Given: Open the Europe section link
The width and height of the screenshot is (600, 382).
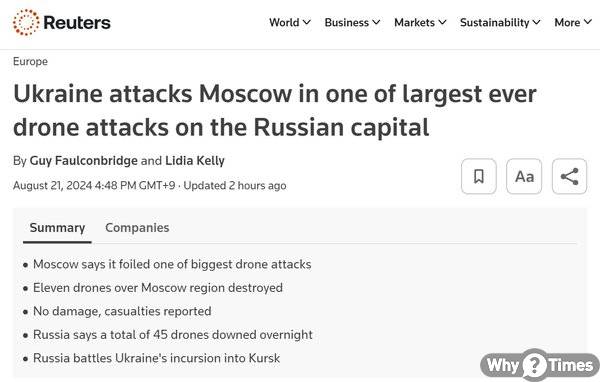Looking at the screenshot, I should (30, 62).
